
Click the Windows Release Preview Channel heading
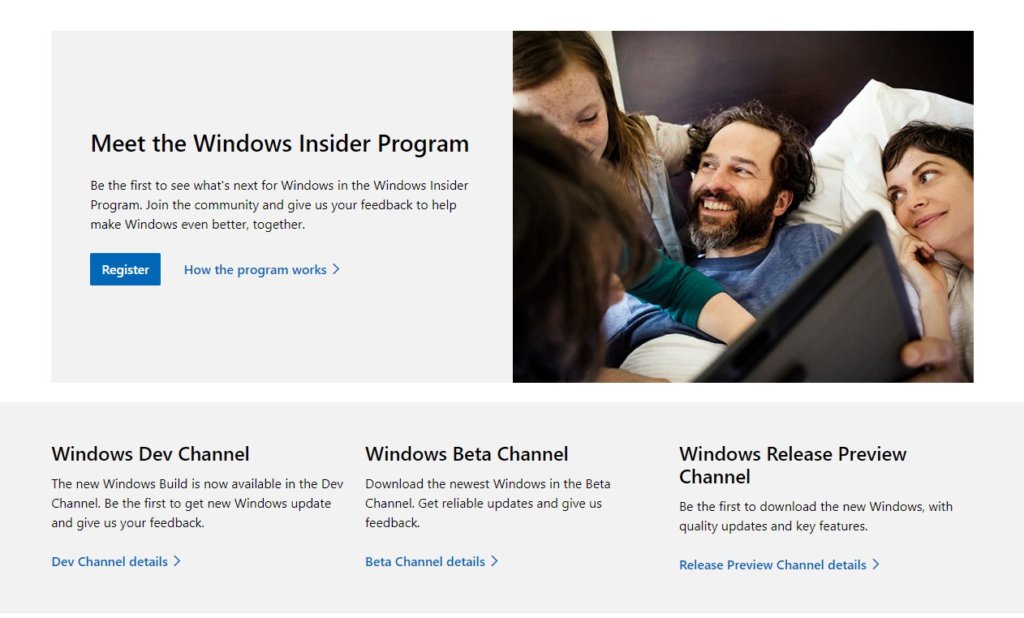[793, 465]
